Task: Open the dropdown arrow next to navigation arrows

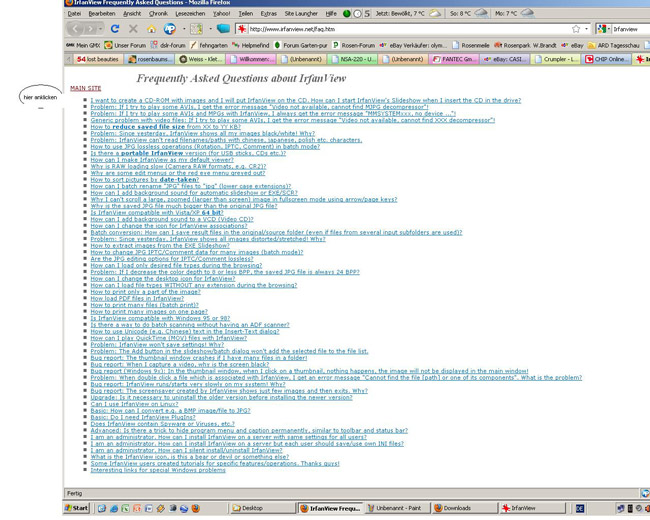Action: tap(101, 29)
